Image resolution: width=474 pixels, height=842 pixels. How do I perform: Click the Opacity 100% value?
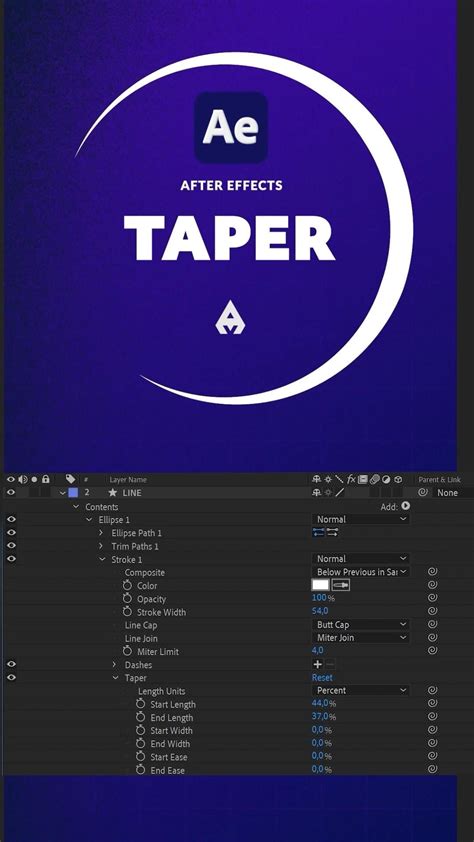coord(323,598)
